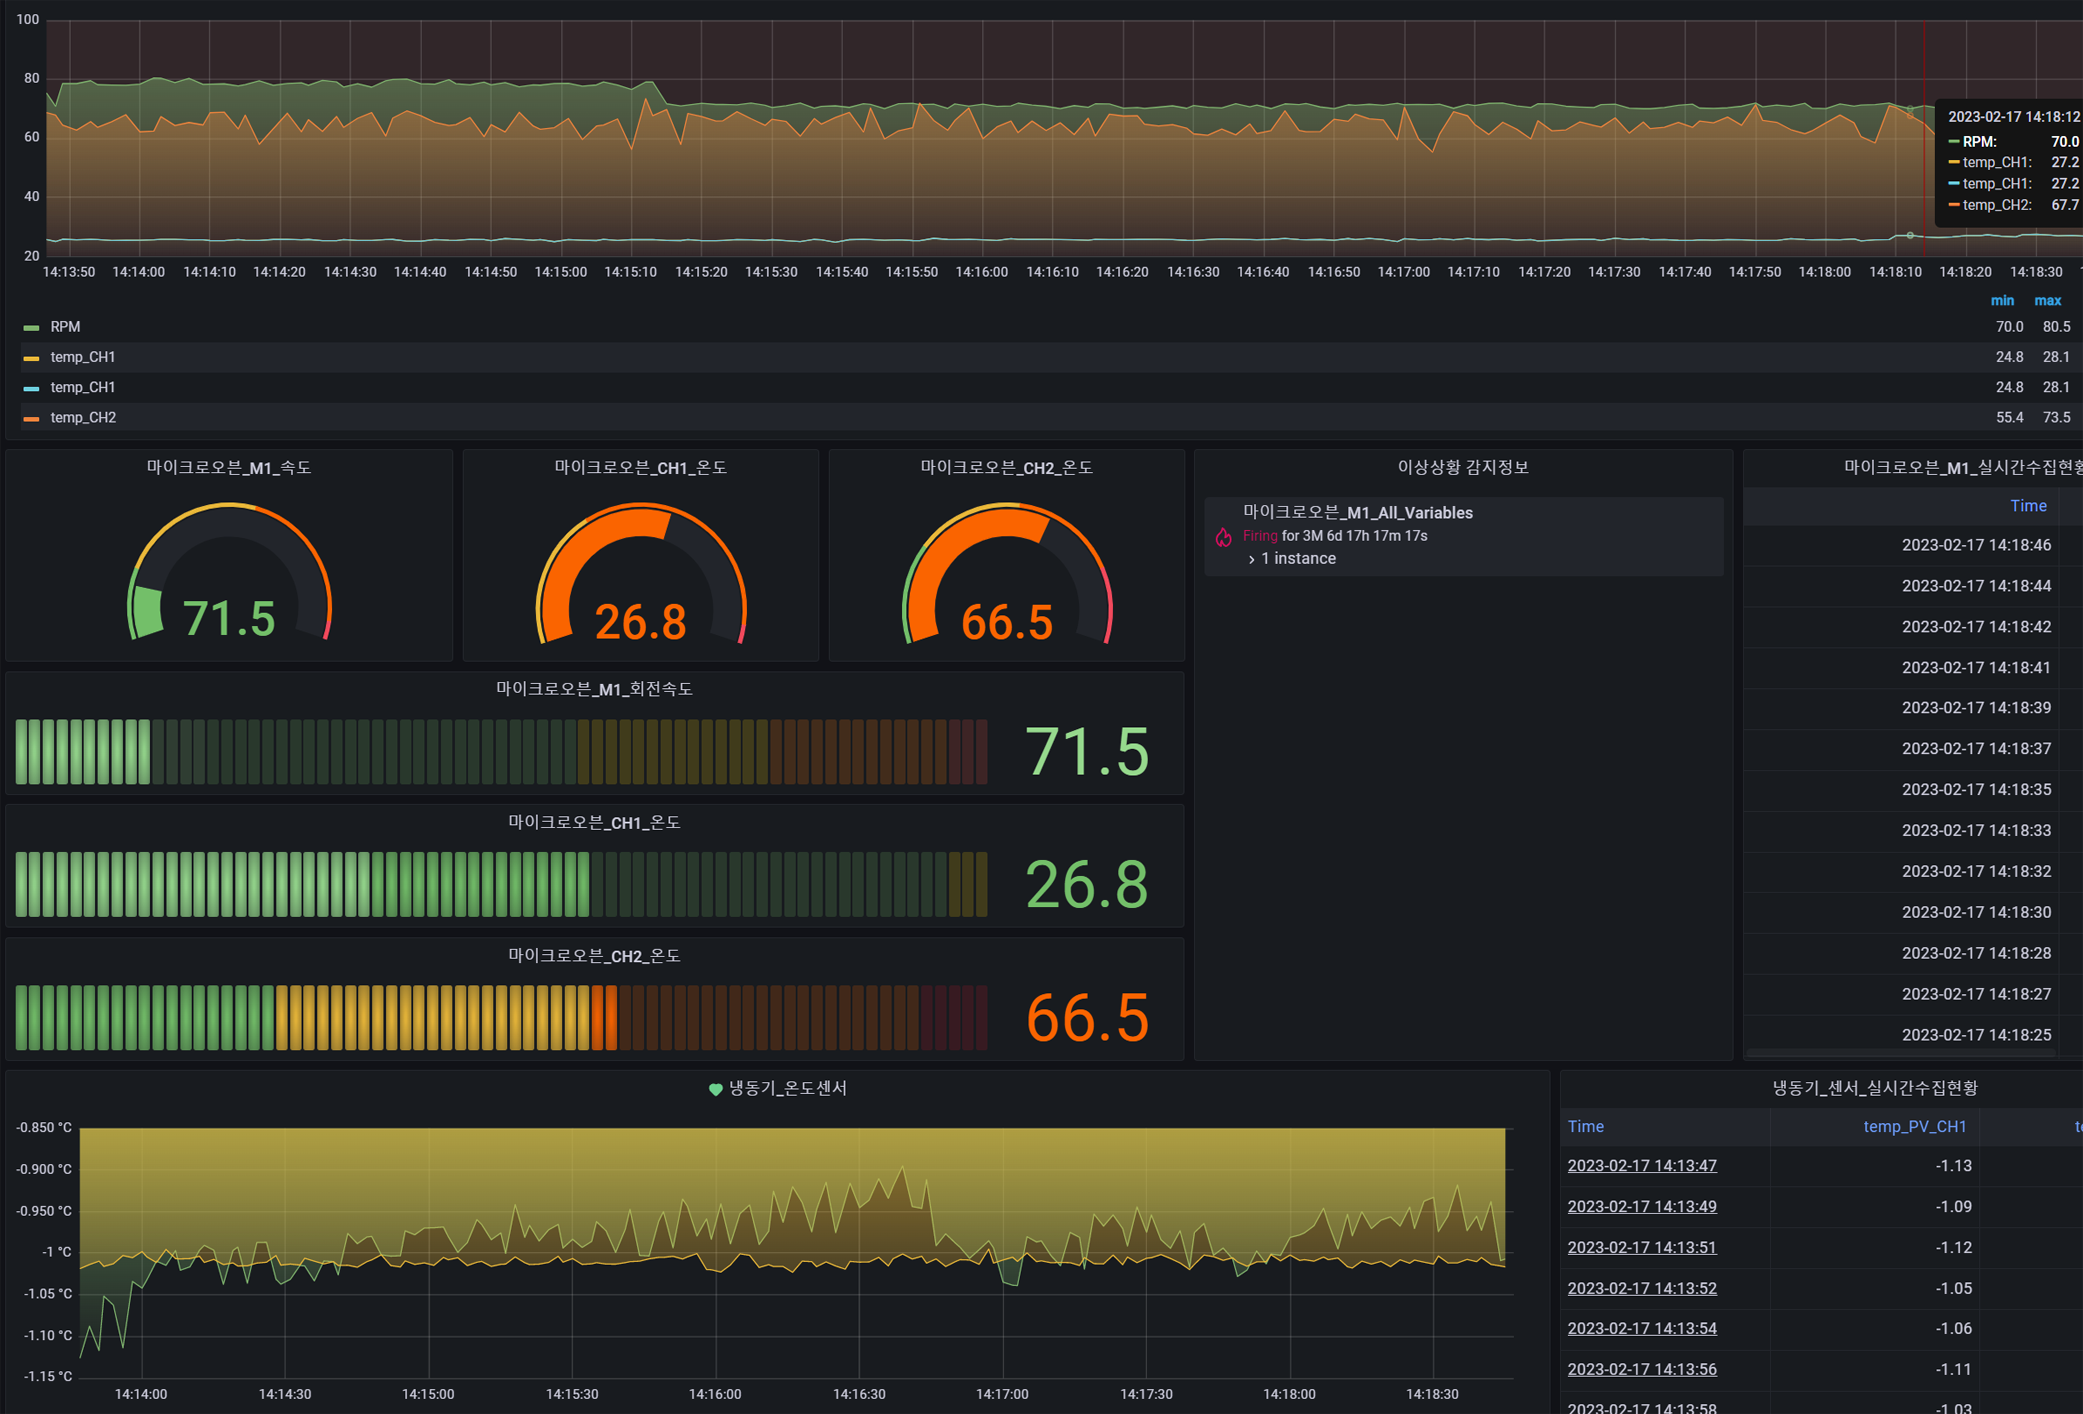Expand the "1 instance" alert chevron
2083x1414 pixels.
[x=1251, y=559]
